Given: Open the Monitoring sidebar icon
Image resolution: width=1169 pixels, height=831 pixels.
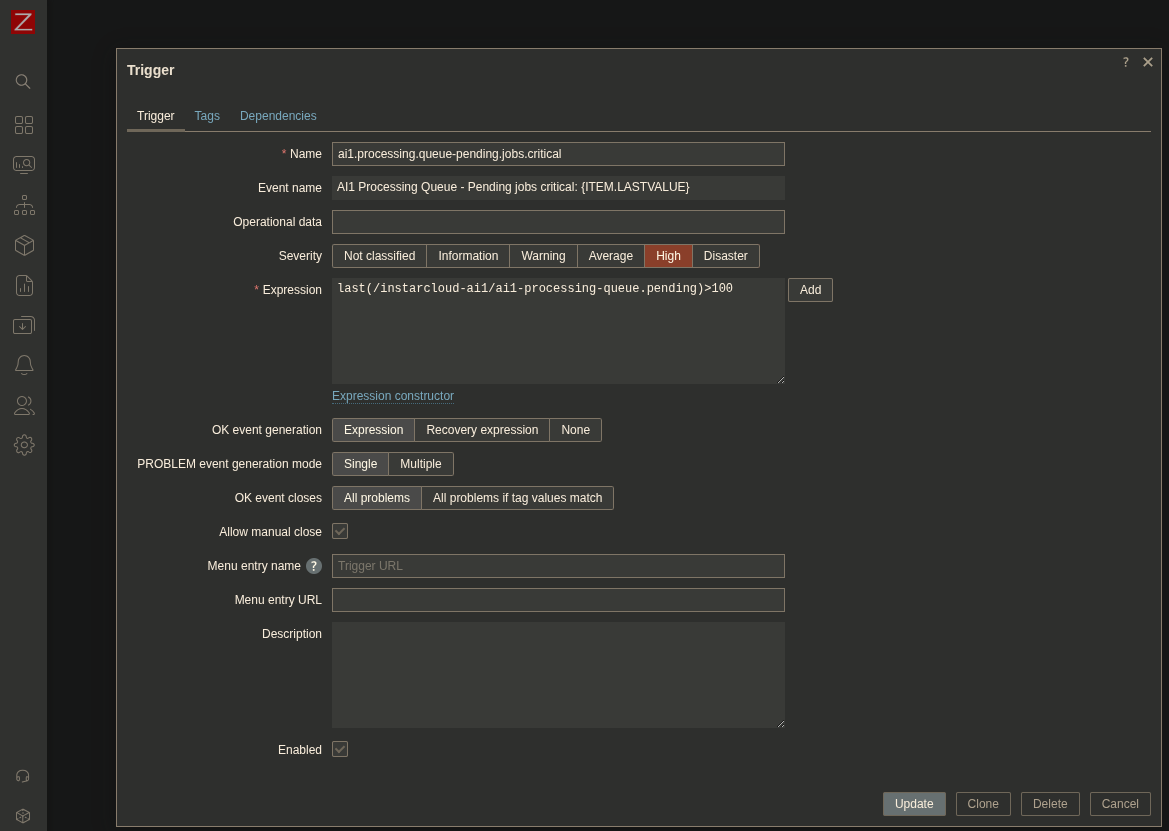Looking at the screenshot, I should point(24,165).
